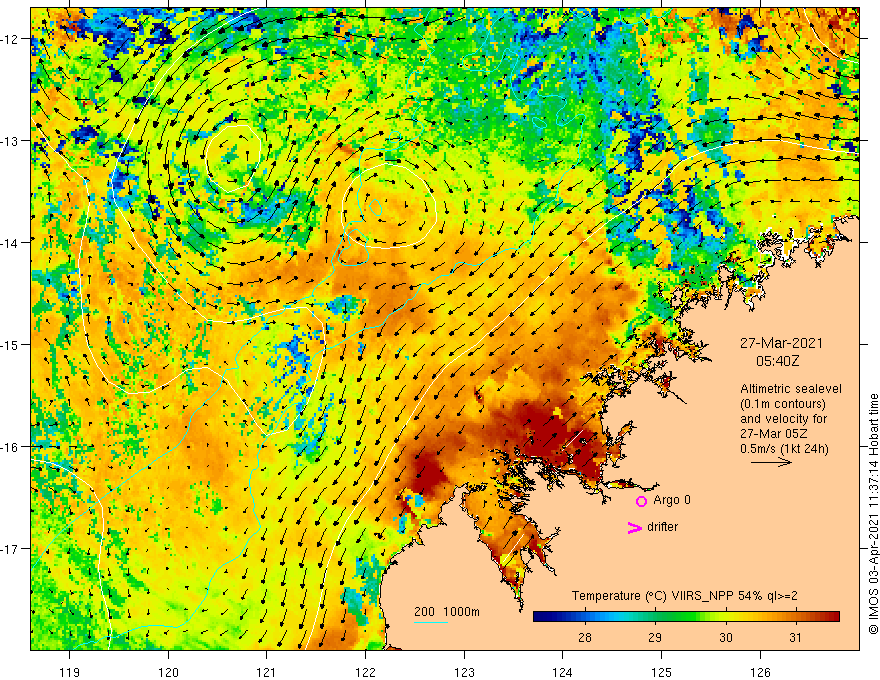Click the longitude axis label 119
The width and height of the screenshot is (880, 680).
[x=69, y=672]
